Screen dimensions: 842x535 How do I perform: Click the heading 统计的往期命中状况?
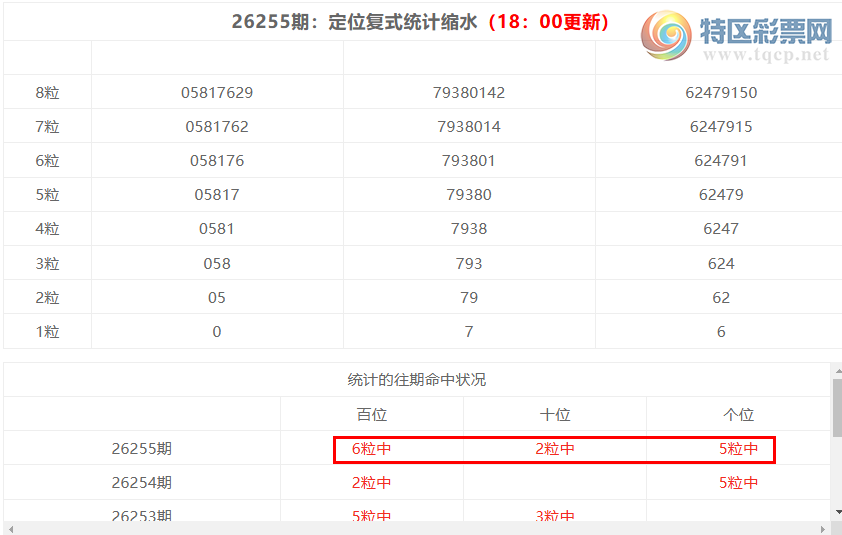pos(417,380)
